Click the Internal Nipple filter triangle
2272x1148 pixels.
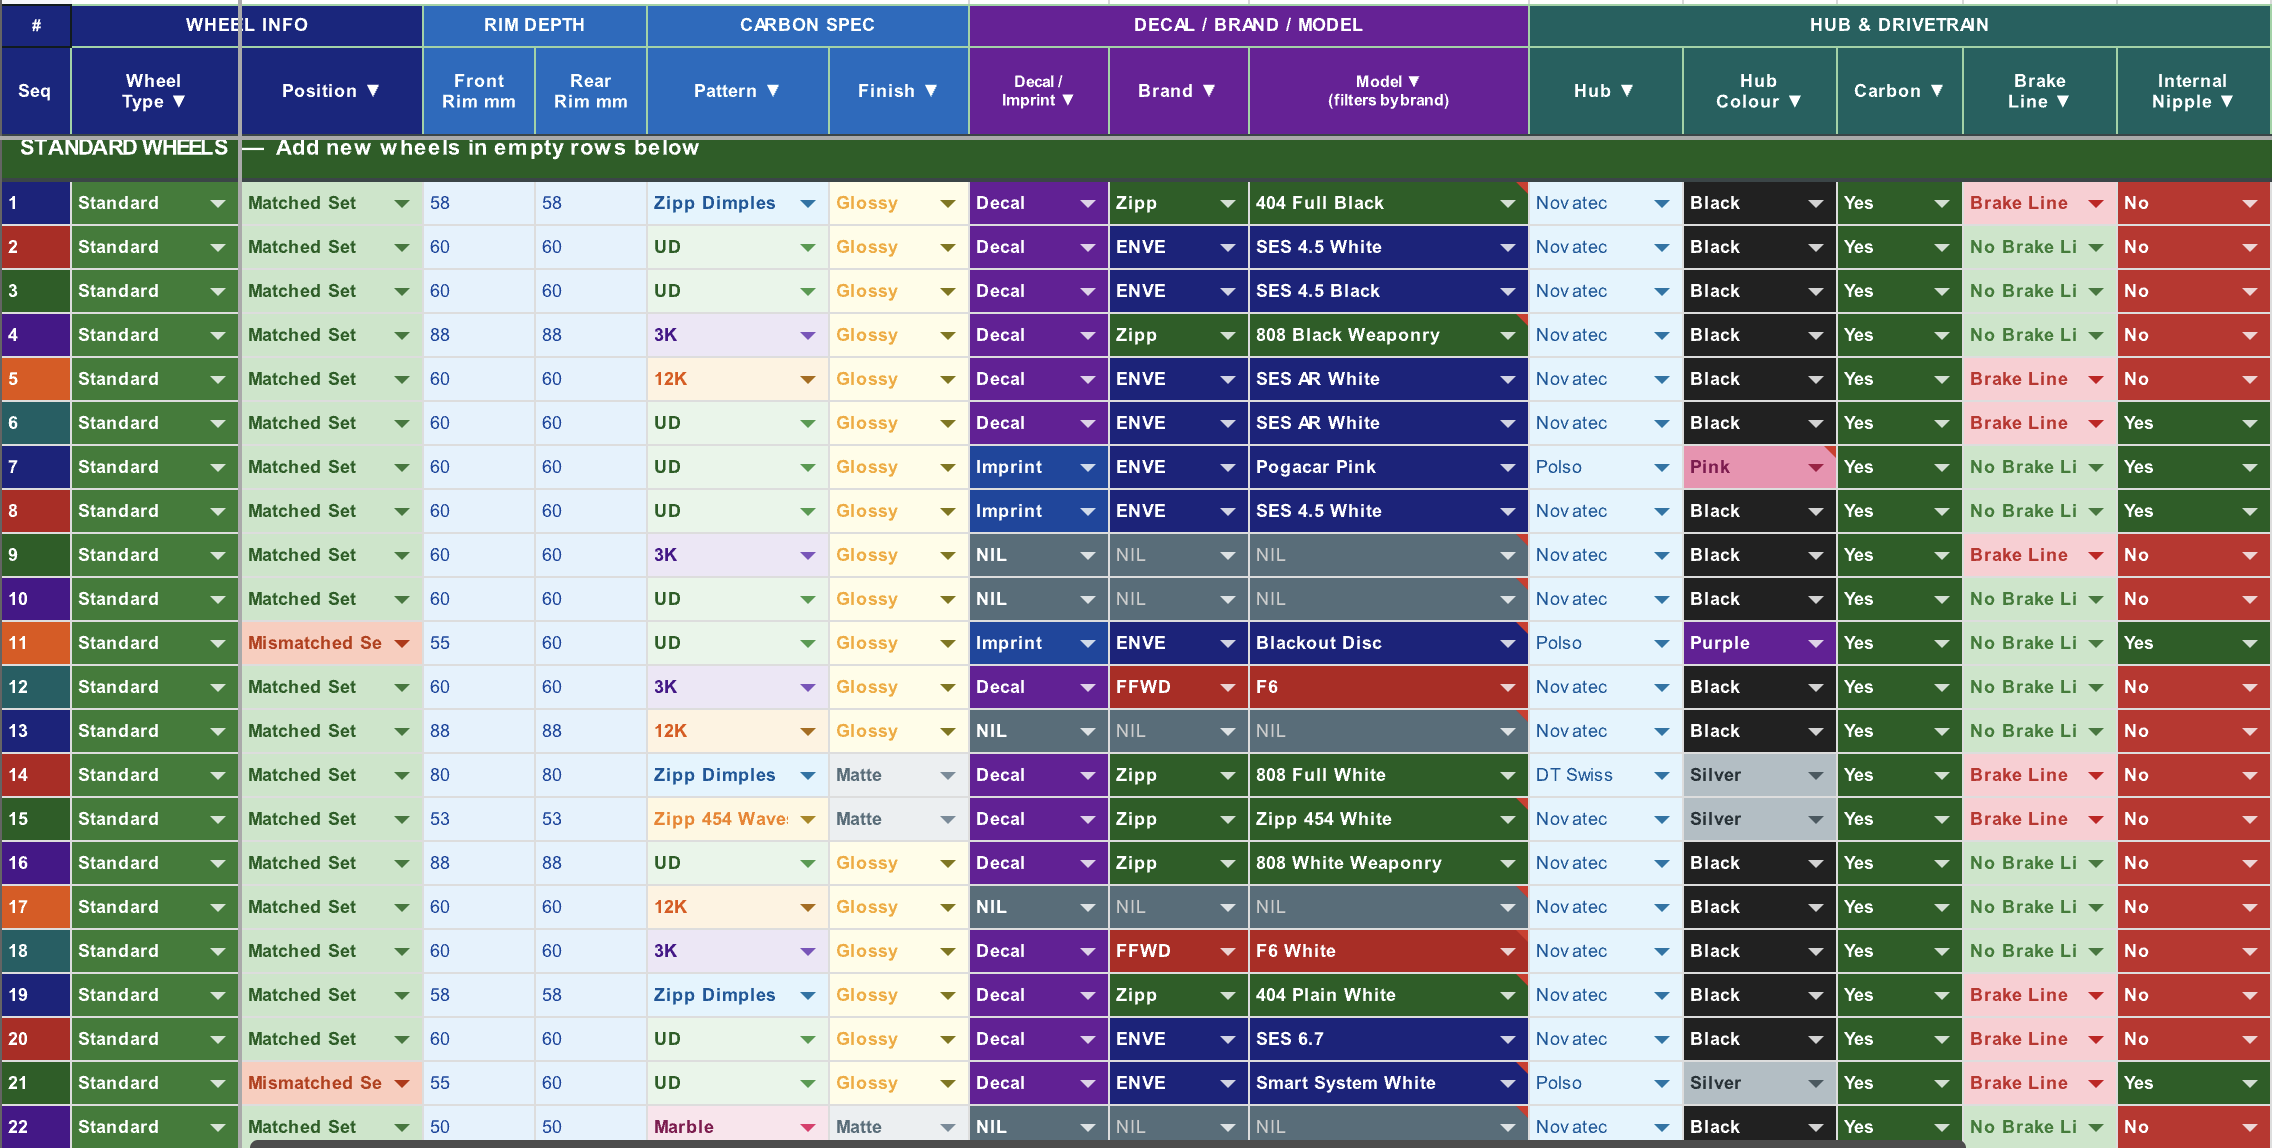[2227, 101]
